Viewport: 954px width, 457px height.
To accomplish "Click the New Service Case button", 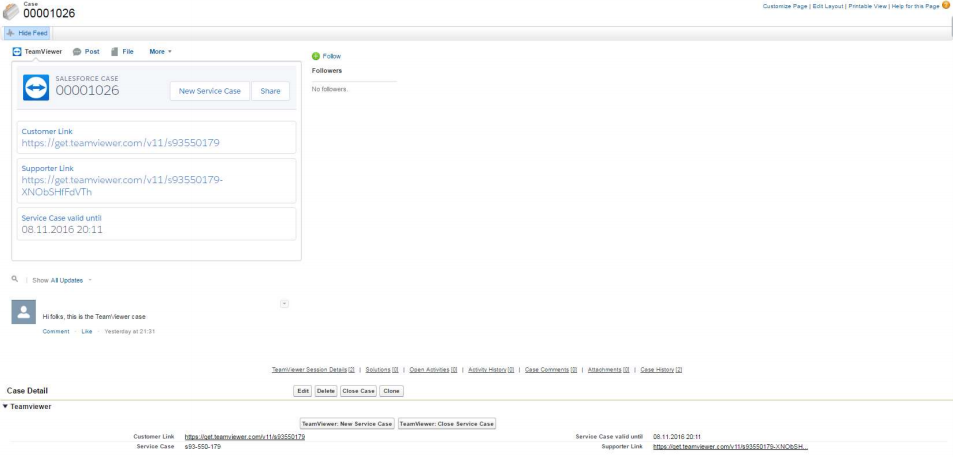I will click(x=210, y=91).
